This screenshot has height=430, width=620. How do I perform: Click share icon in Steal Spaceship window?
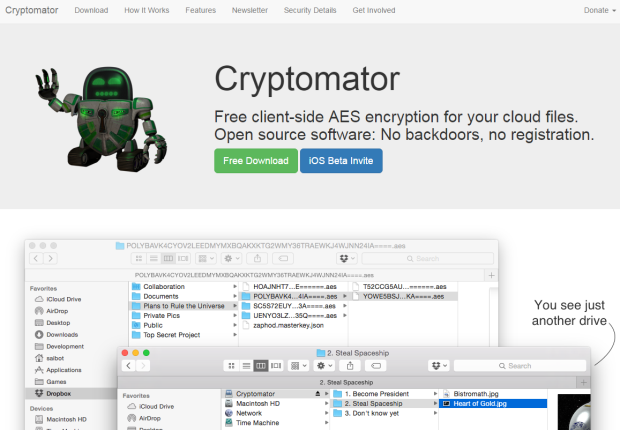tap(350, 366)
